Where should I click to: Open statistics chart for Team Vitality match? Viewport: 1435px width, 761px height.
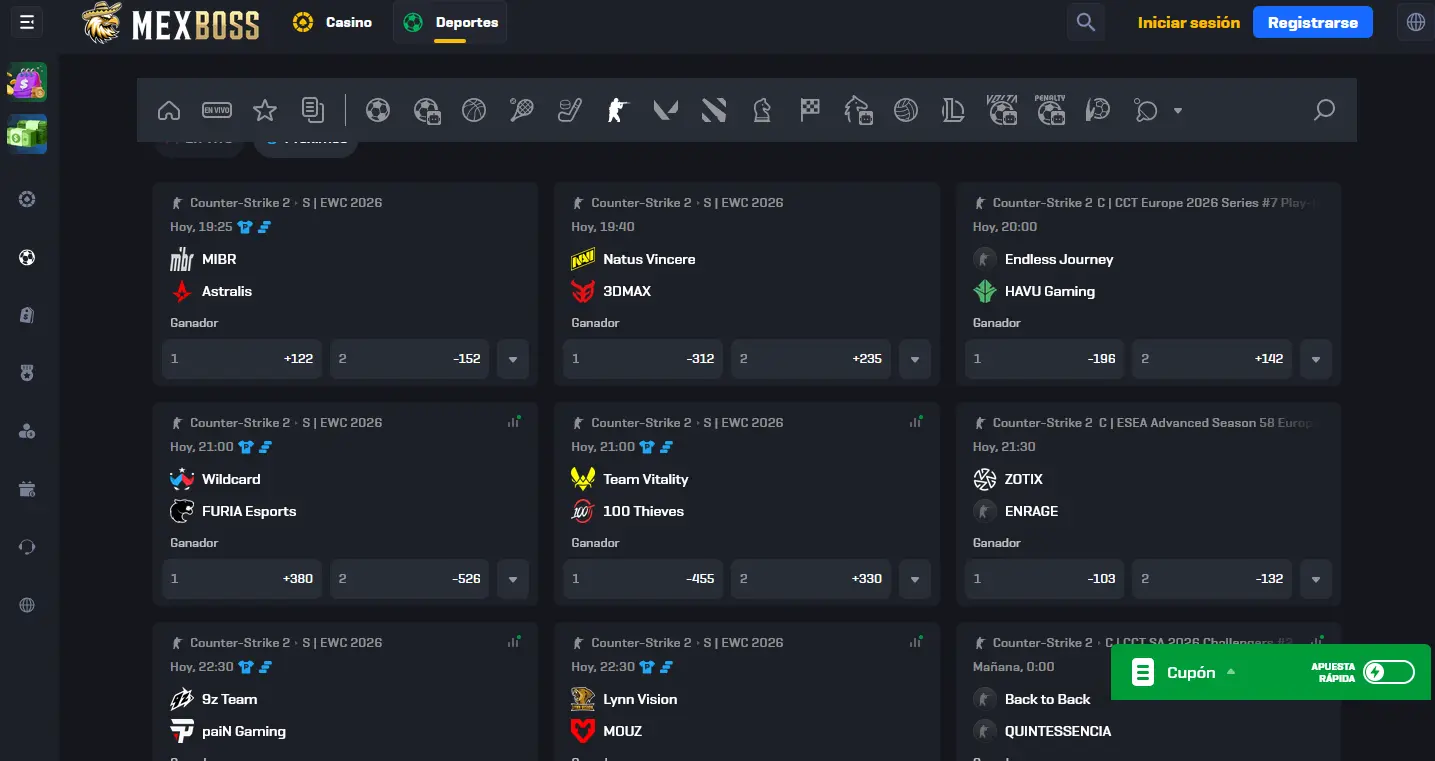point(915,422)
